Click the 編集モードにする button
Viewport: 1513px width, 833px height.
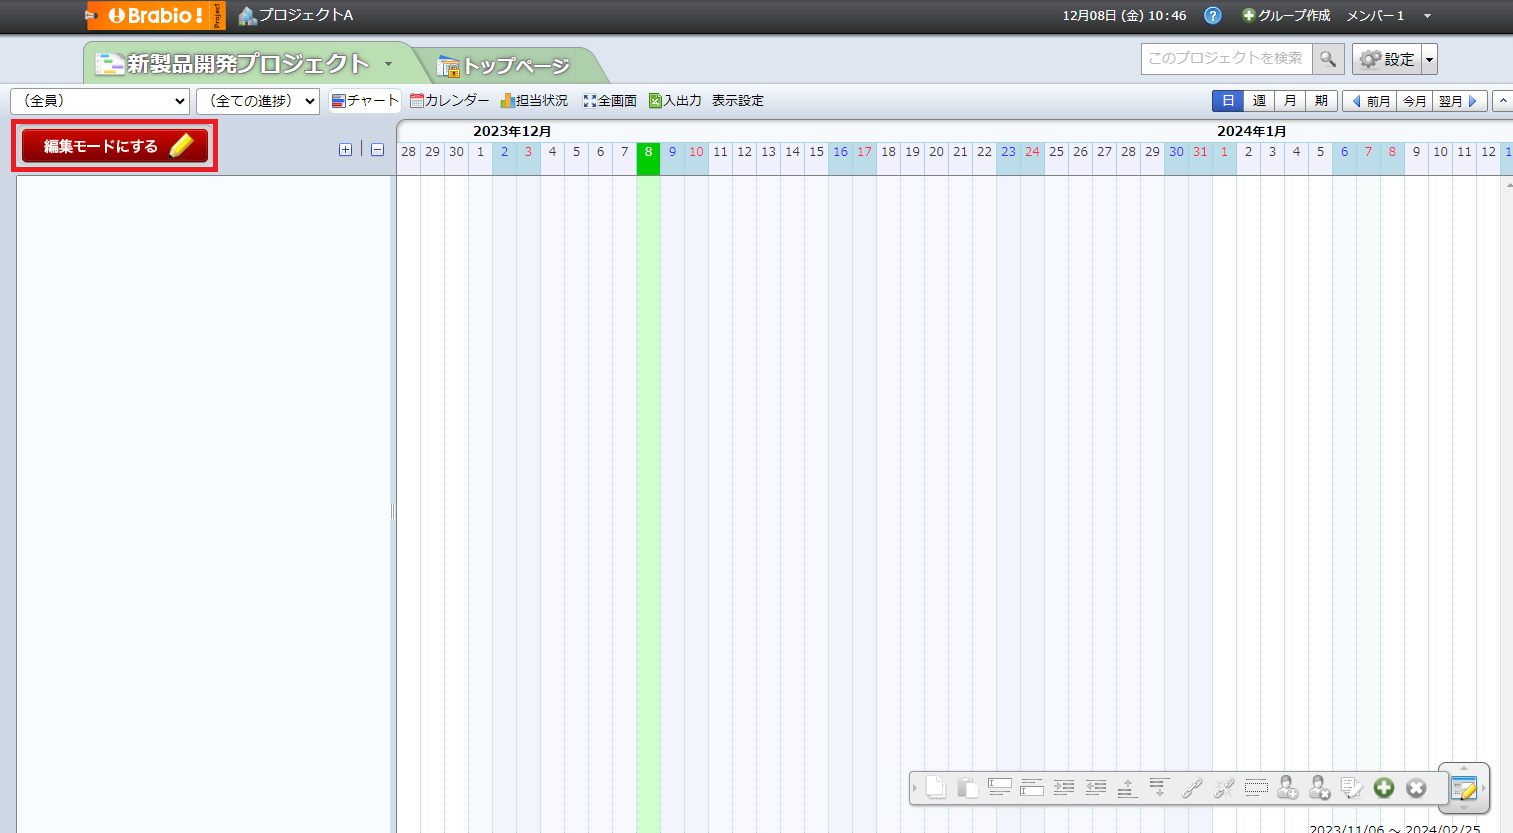115,146
